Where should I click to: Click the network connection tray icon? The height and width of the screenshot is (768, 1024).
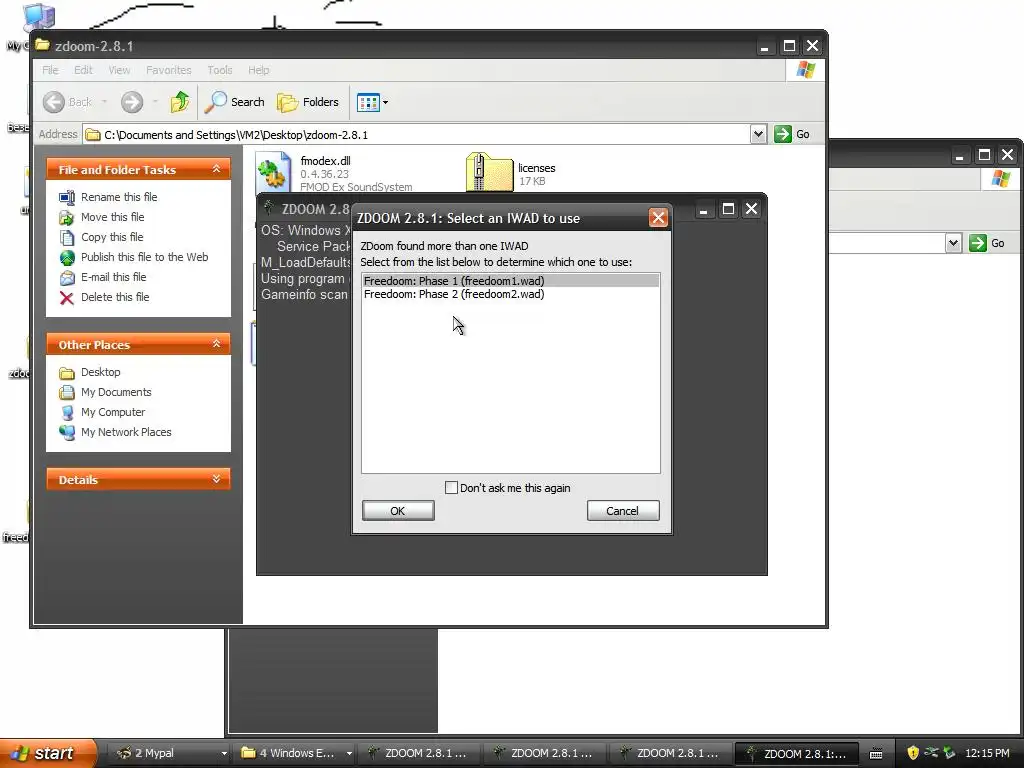coord(931,753)
